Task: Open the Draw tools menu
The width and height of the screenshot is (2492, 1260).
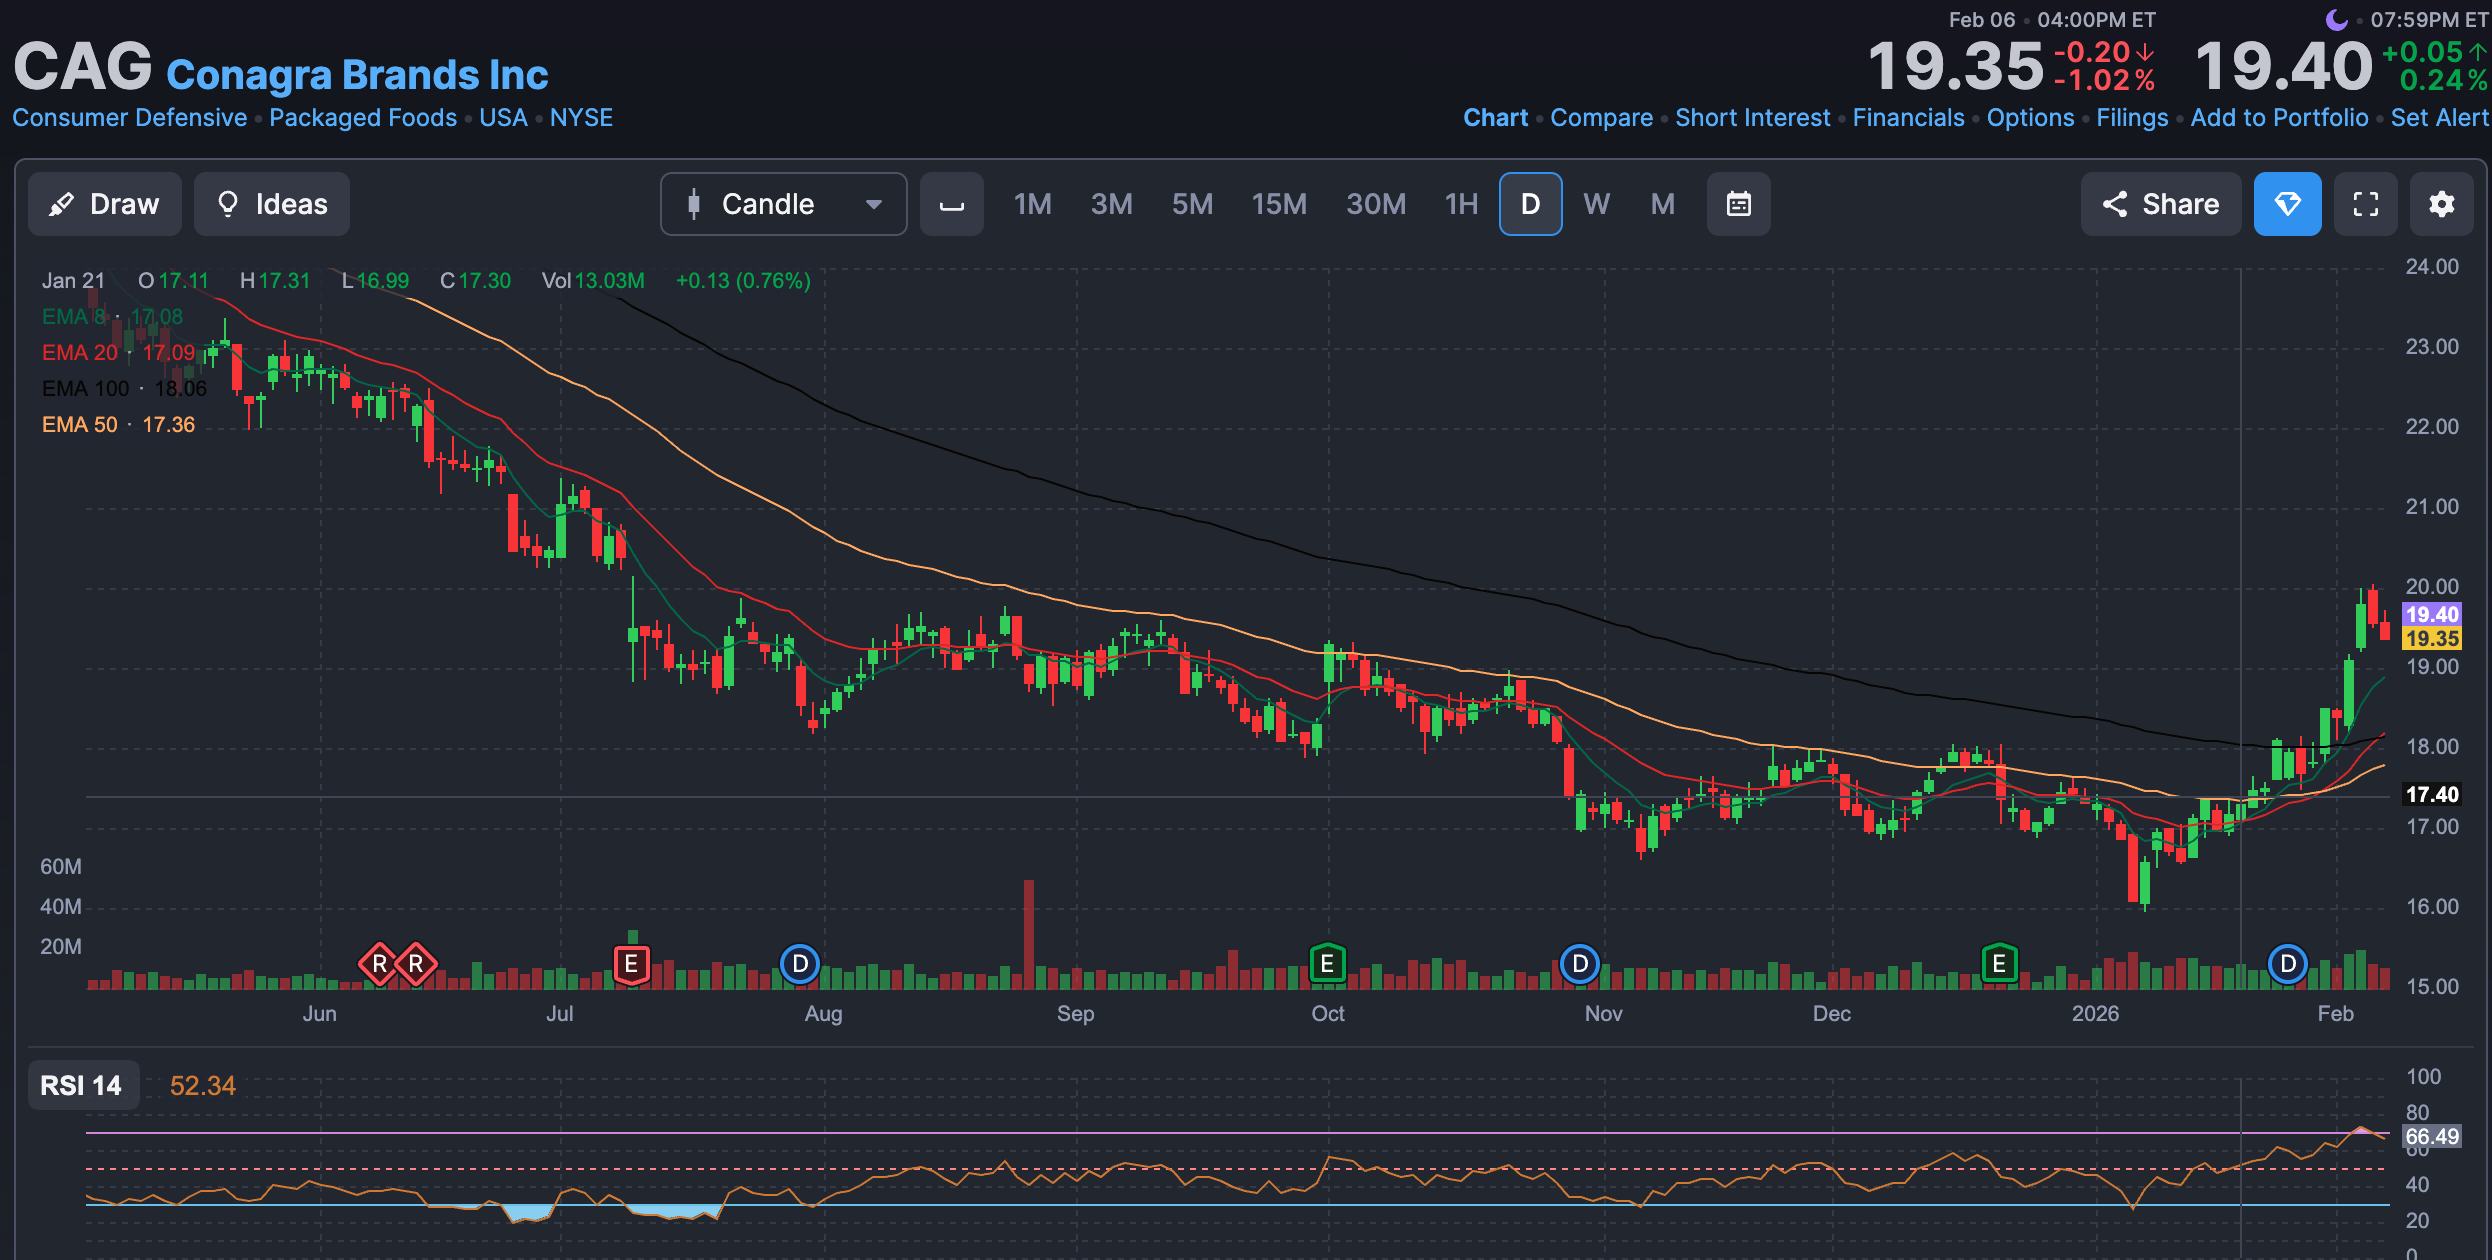Action: [x=105, y=204]
